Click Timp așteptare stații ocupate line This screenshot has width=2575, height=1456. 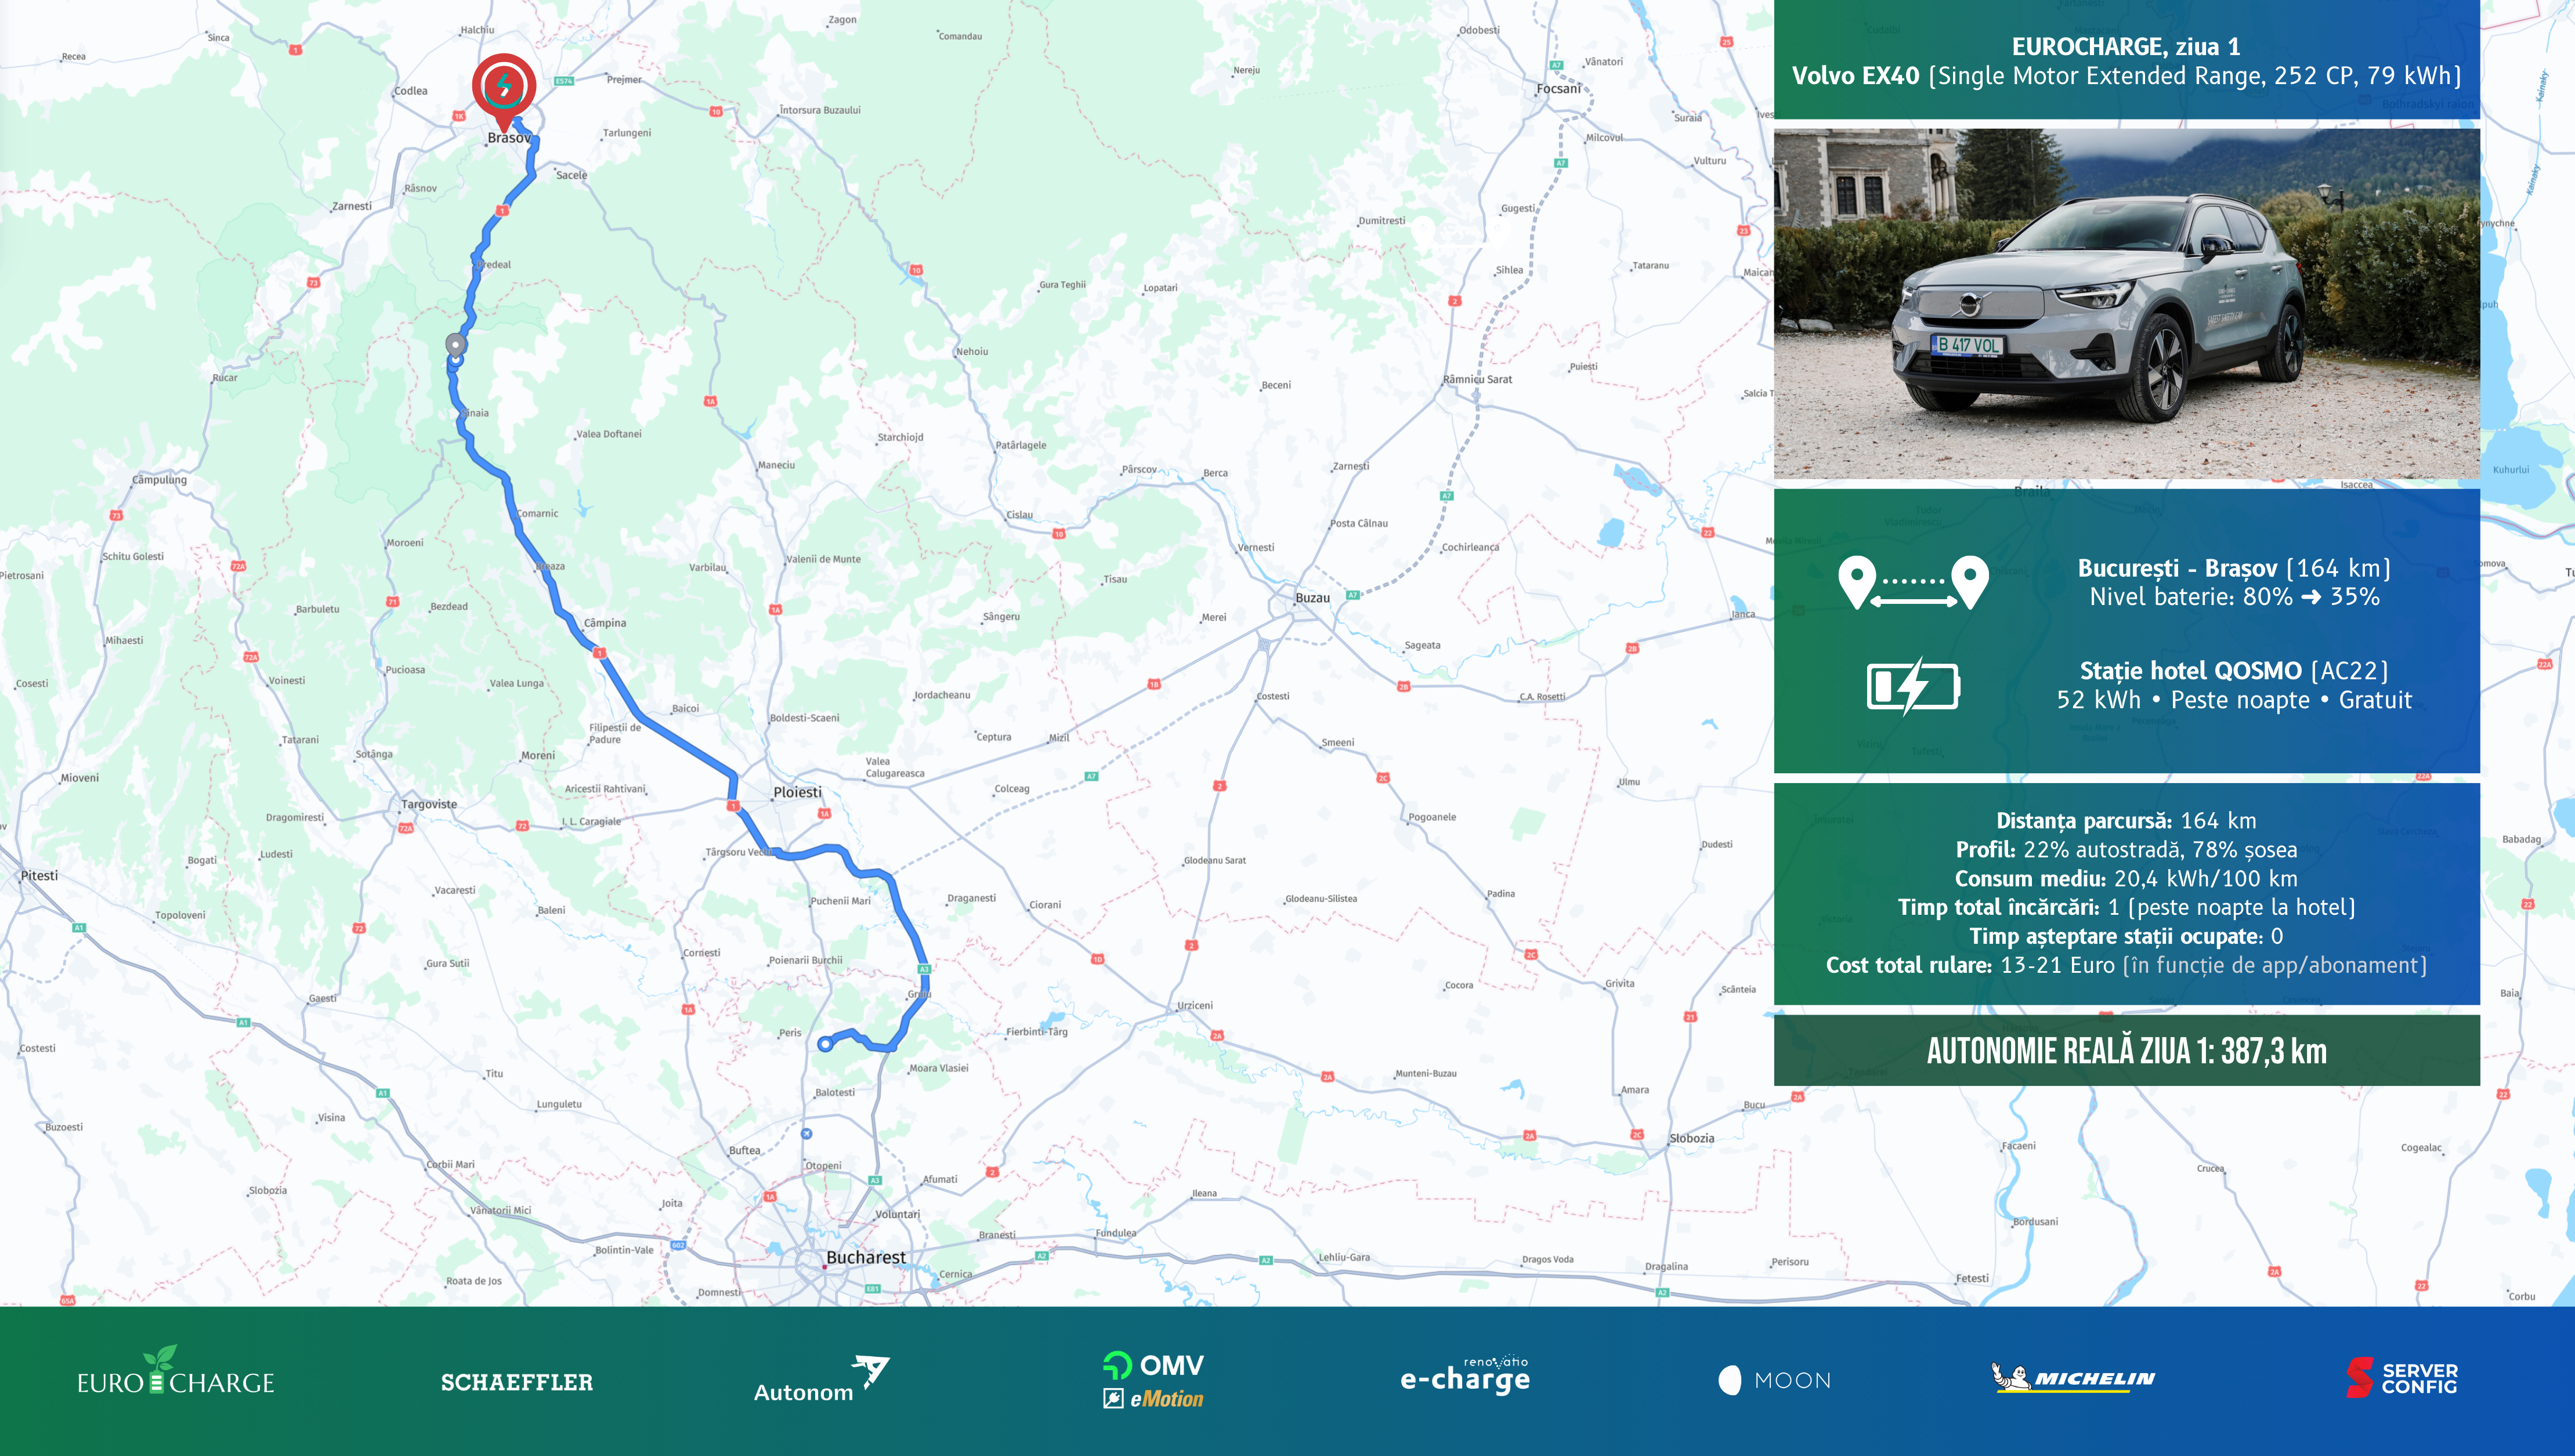coord(2126,936)
